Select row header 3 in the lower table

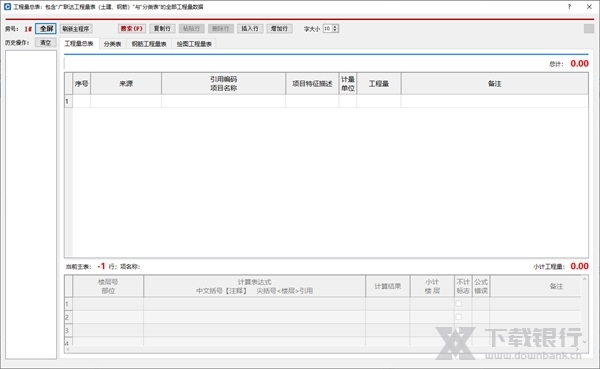68,330
